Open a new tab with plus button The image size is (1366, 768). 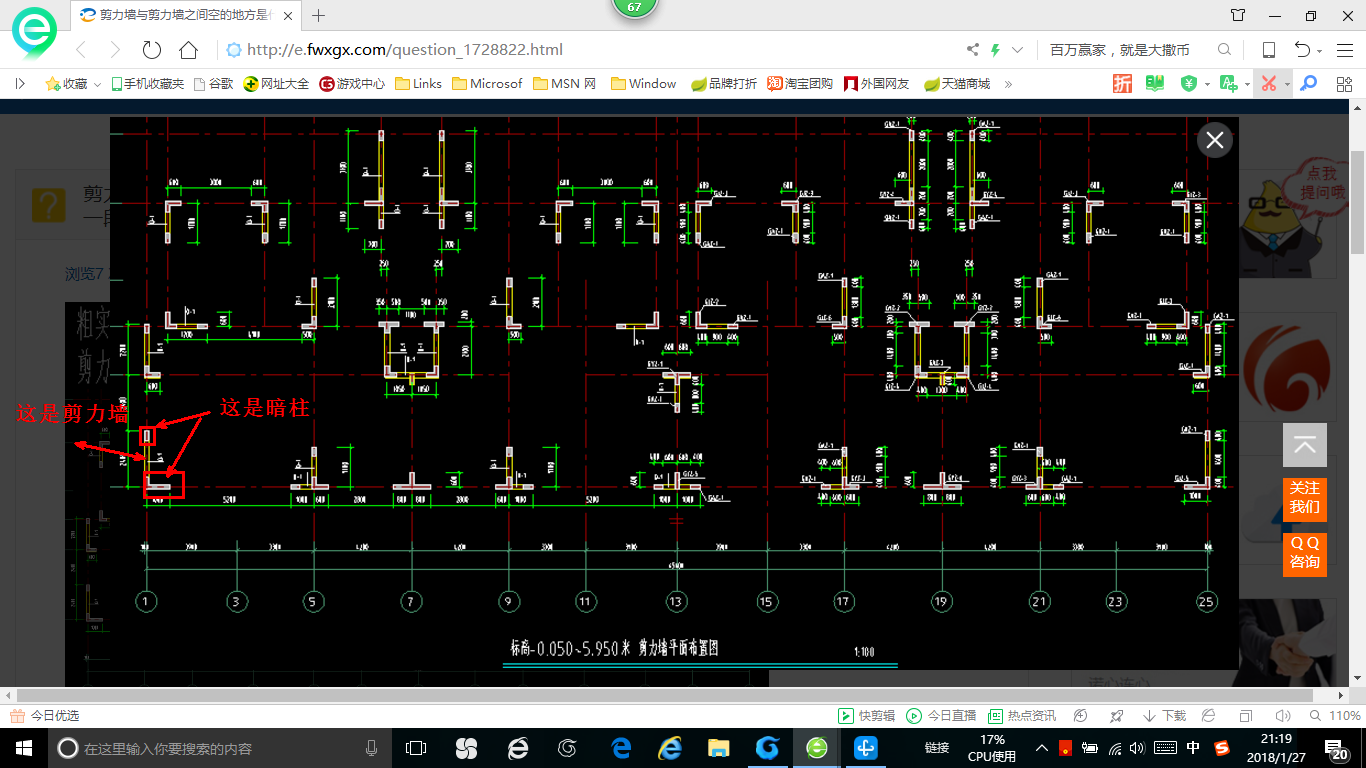(x=319, y=15)
